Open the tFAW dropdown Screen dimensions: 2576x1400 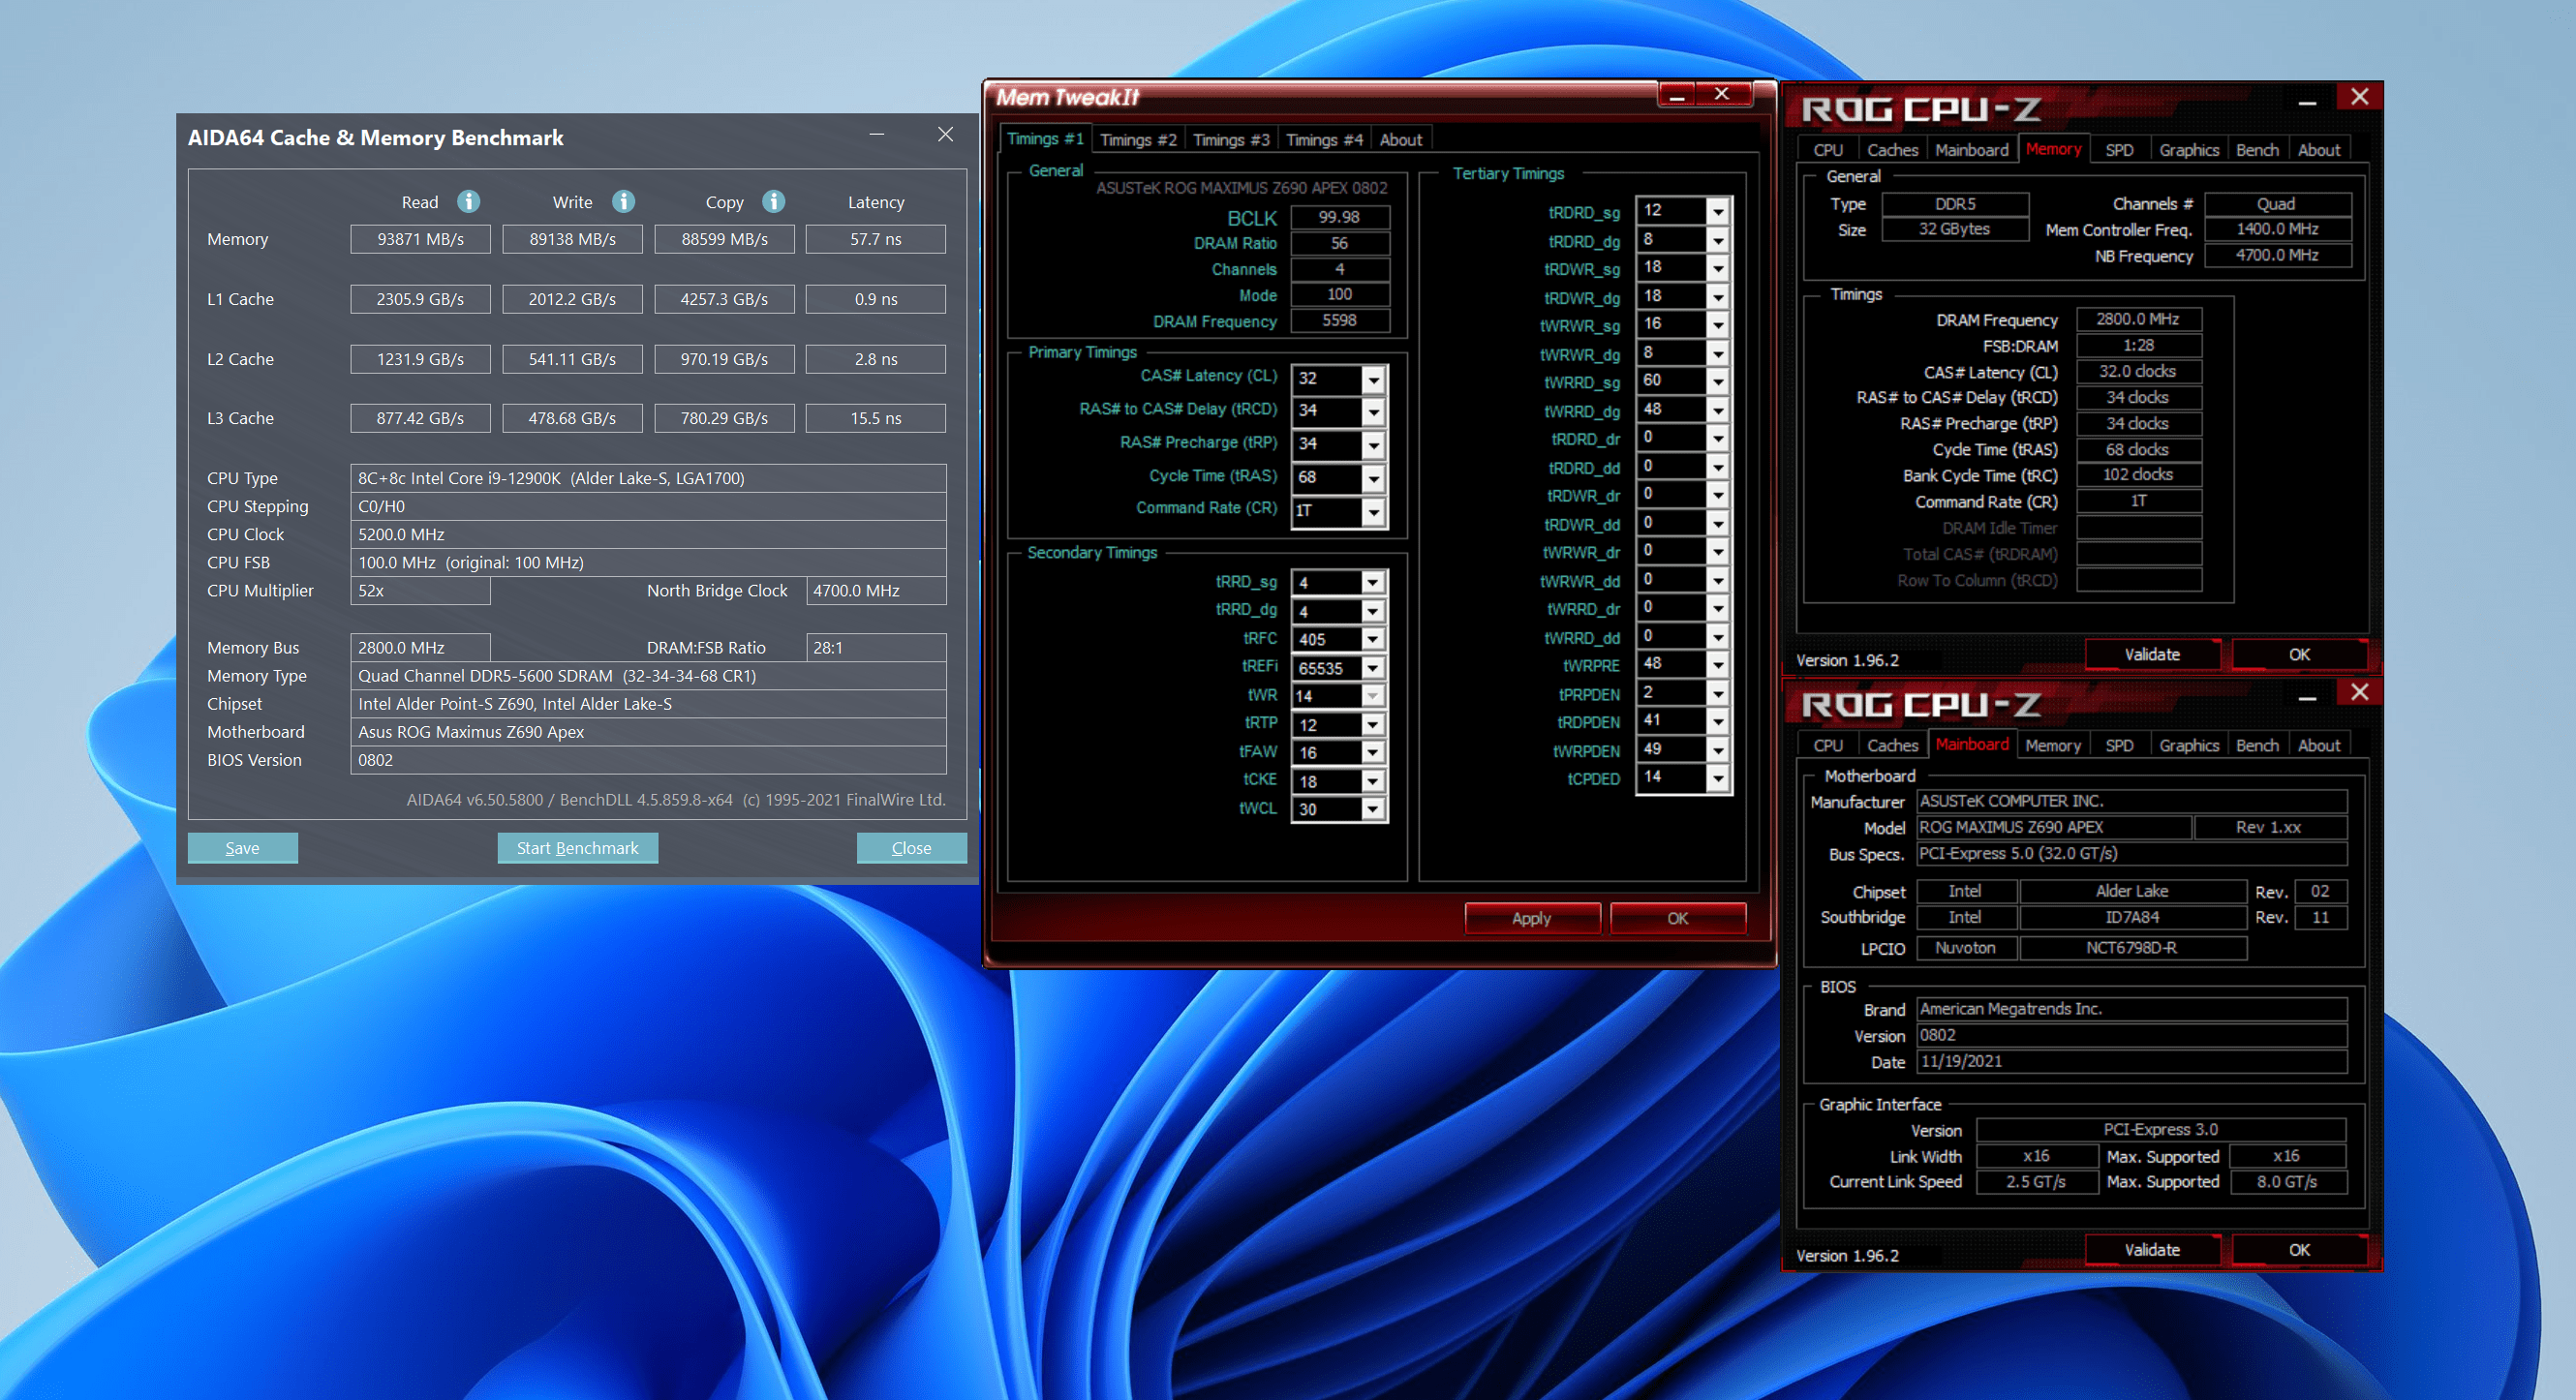point(1373,753)
